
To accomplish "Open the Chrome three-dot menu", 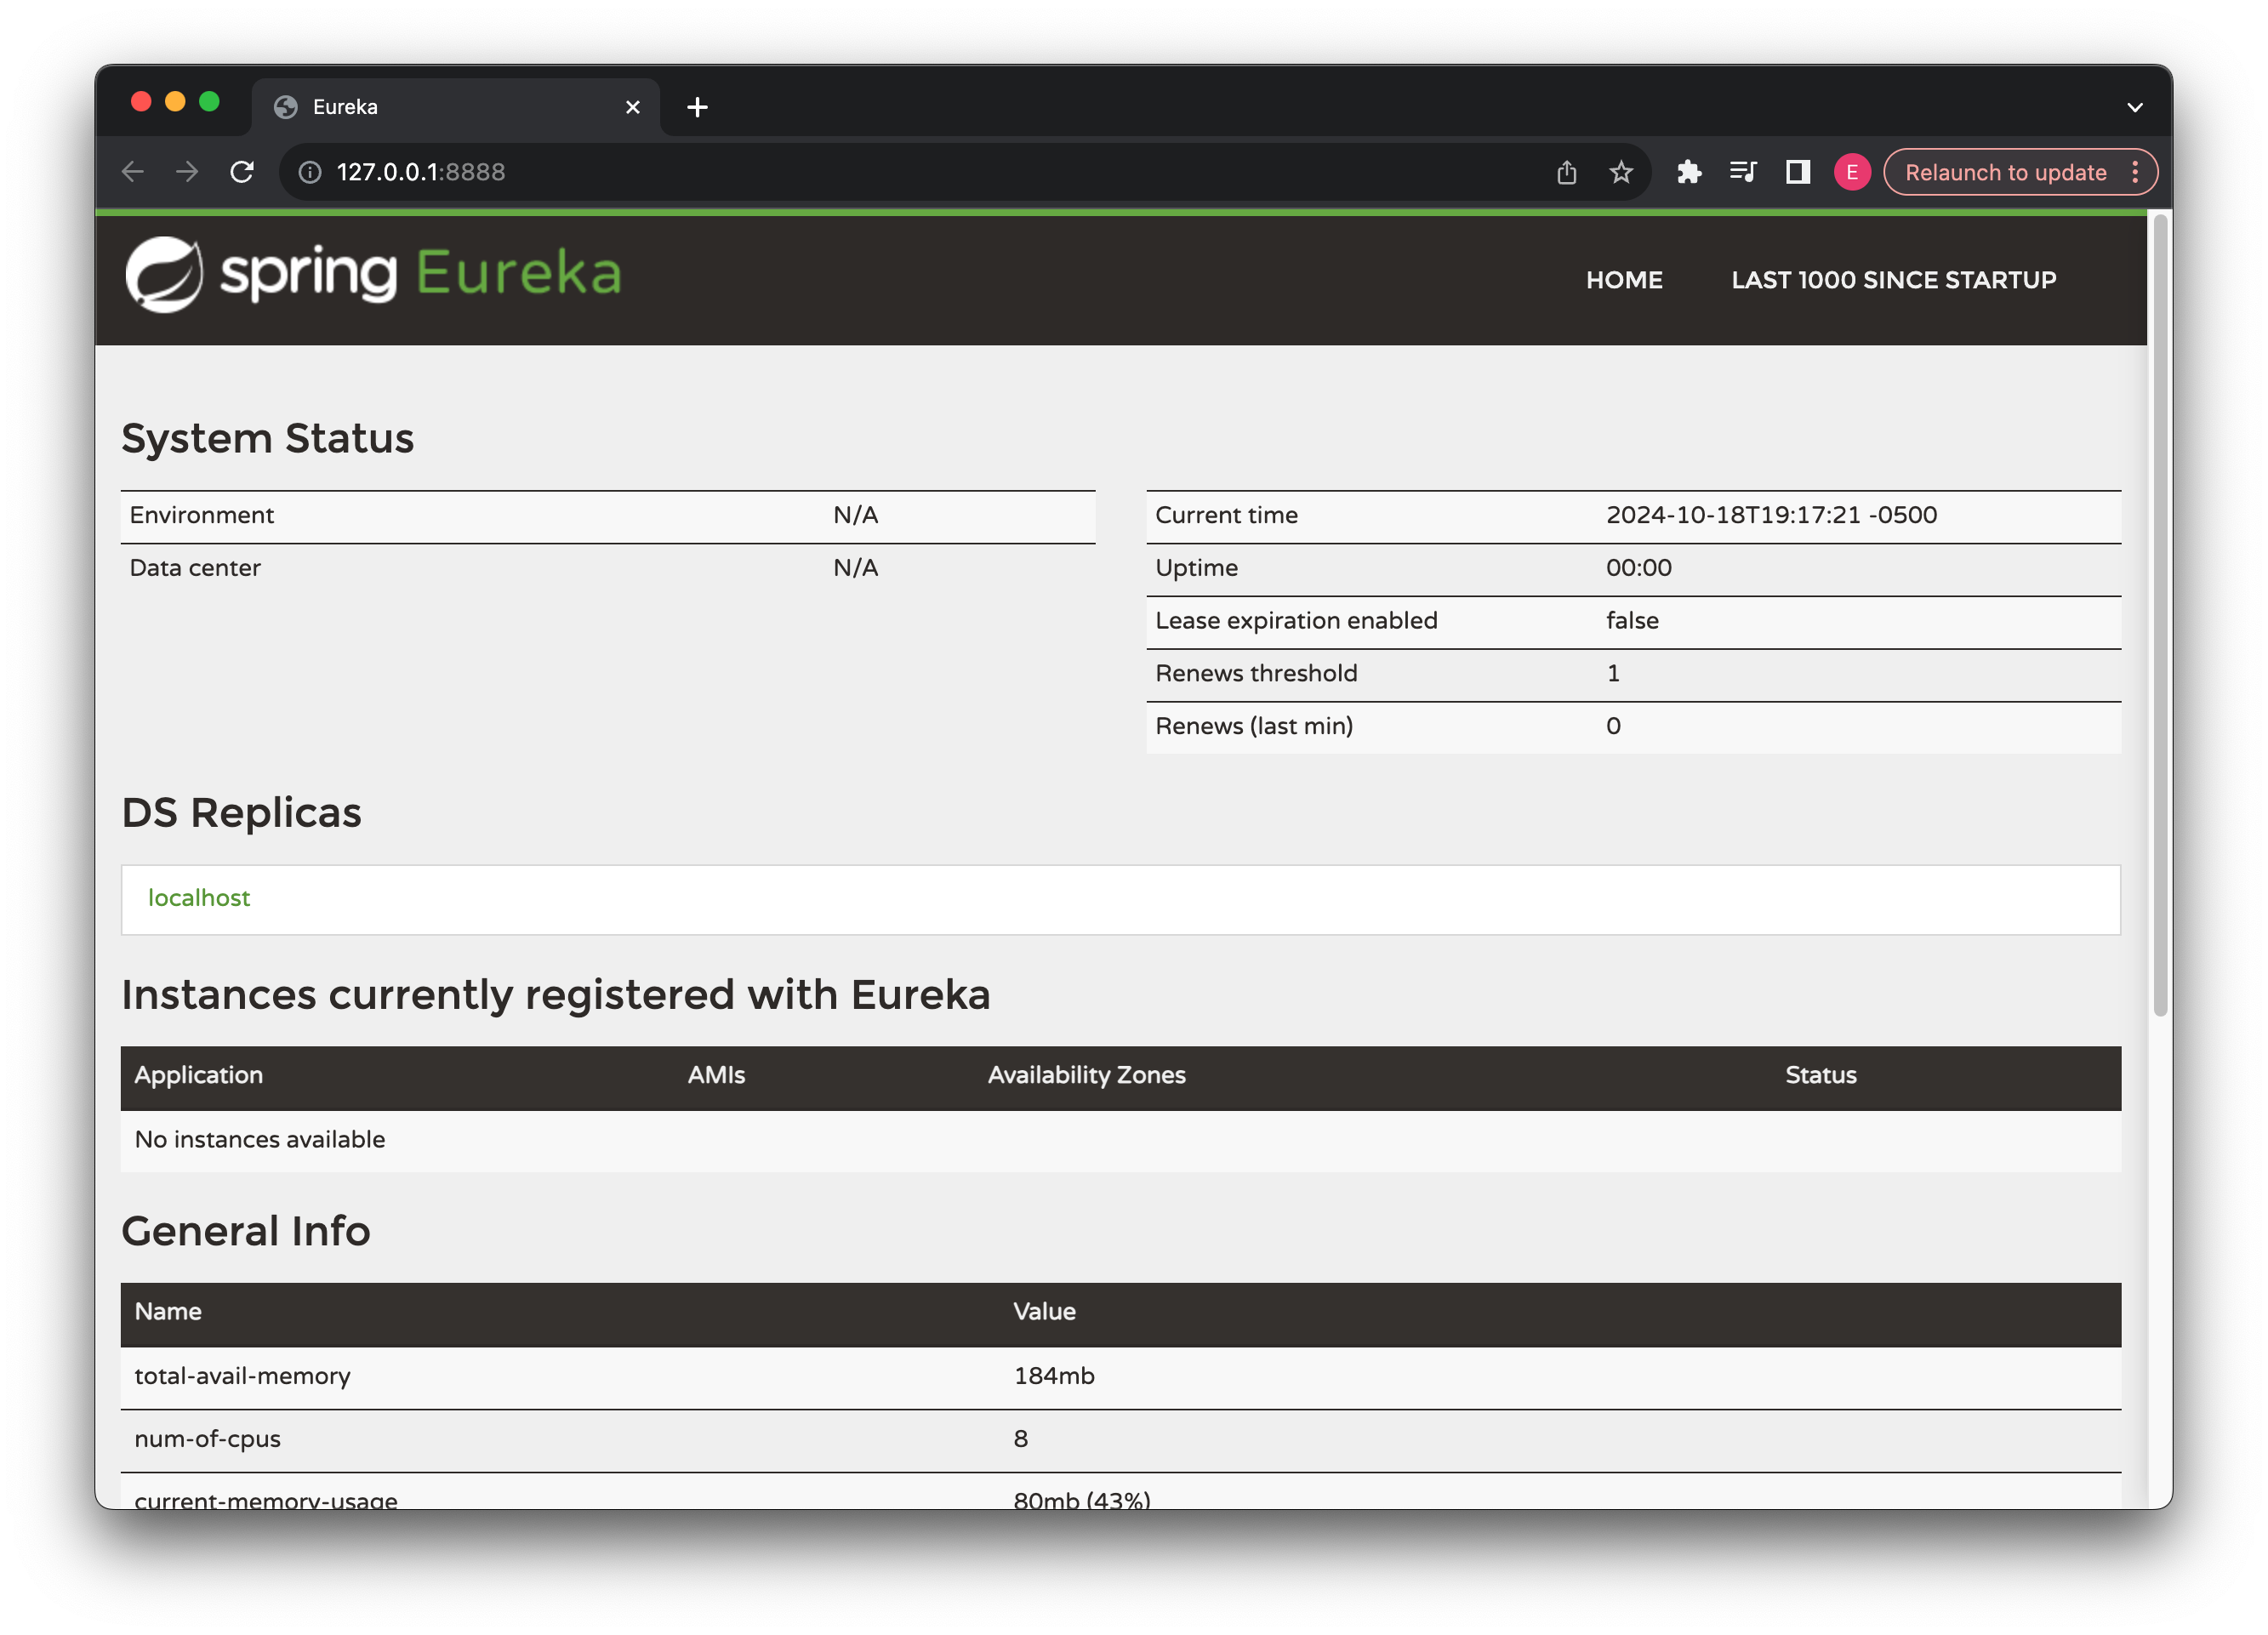I will click(x=2135, y=172).
